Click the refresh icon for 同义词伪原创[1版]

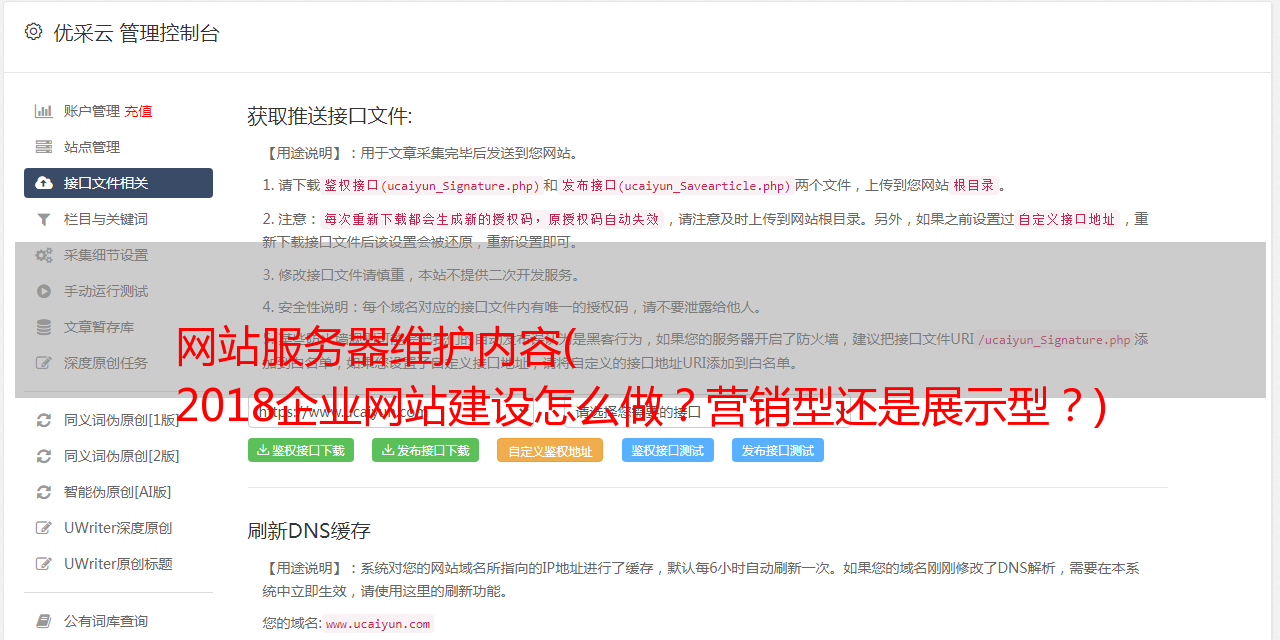[x=44, y=420]
